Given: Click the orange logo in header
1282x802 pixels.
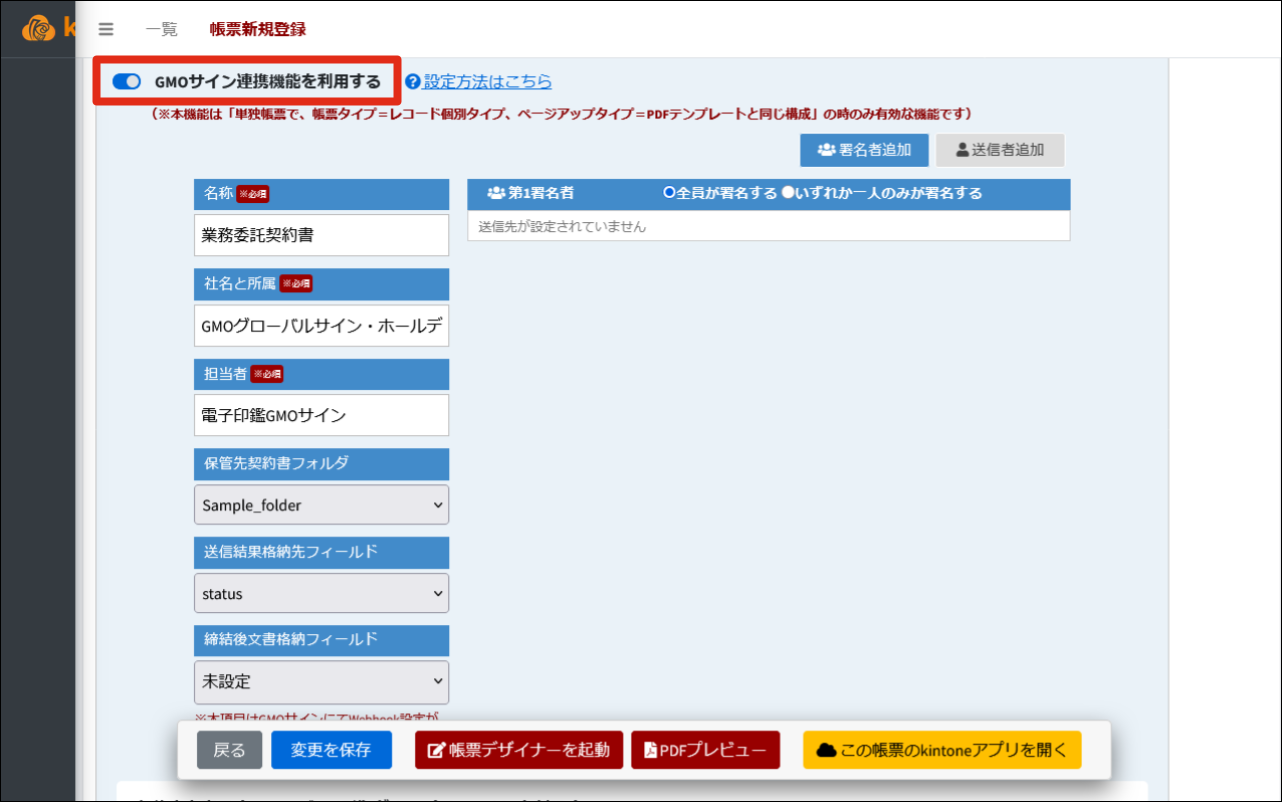Looking at the screenshot, I should click(39, 29).
